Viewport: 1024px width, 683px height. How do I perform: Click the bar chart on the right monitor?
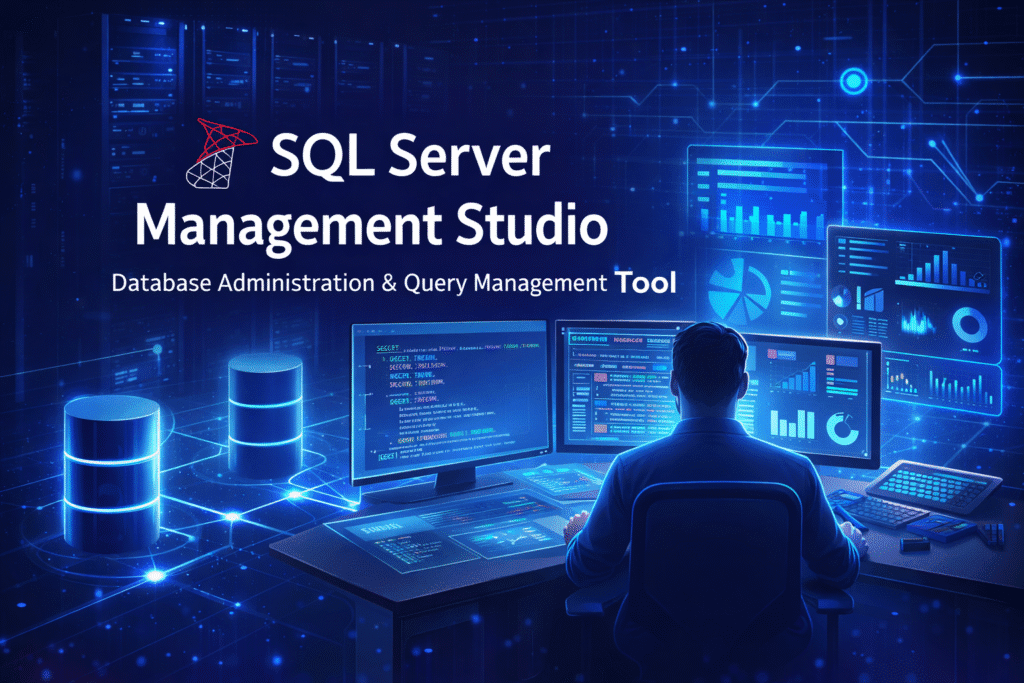click(796, 380)
